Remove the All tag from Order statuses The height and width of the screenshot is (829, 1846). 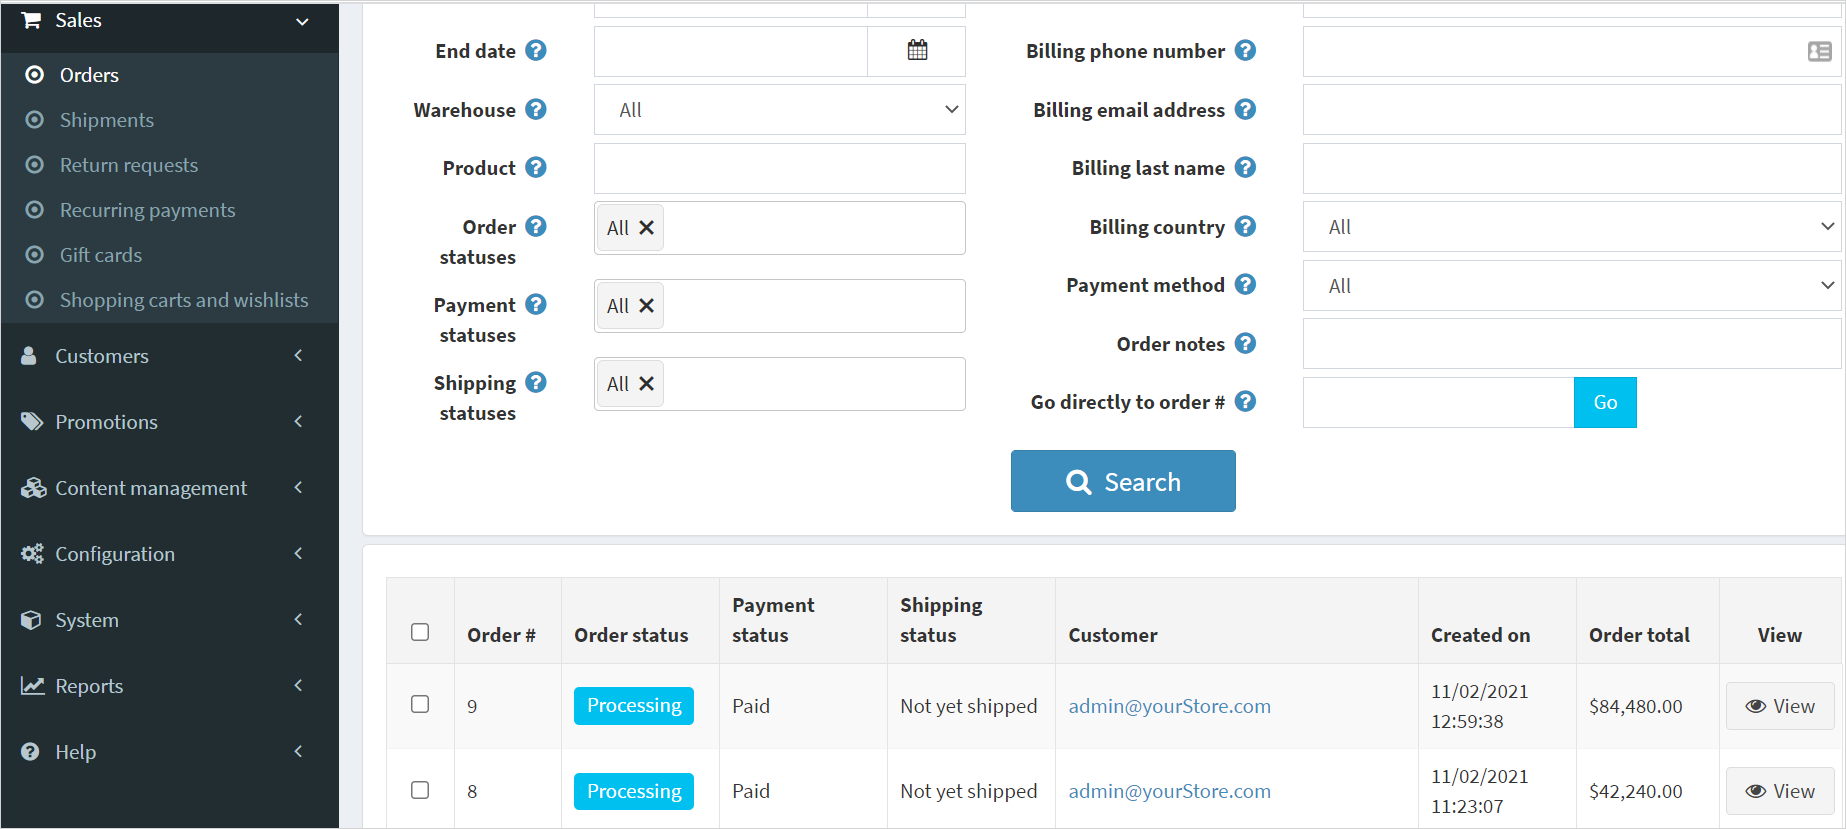647,228
